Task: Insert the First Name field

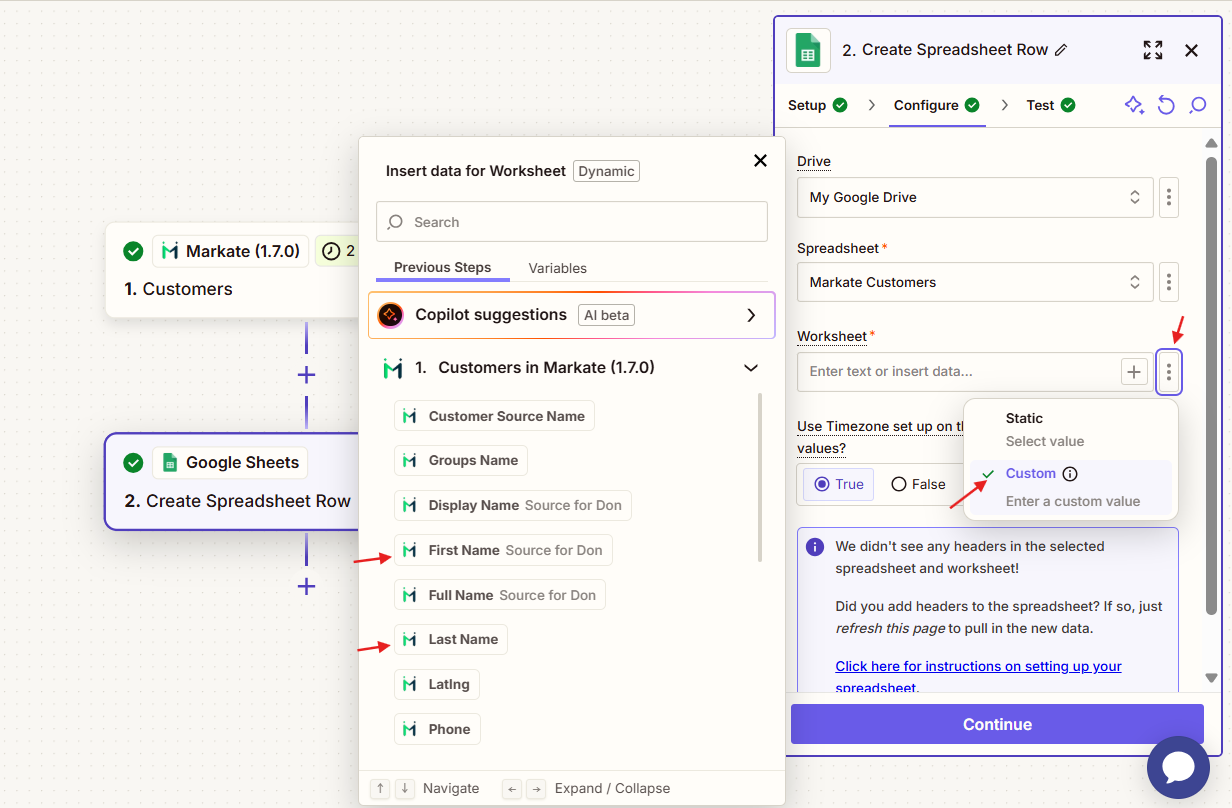Action: [x=503, y=550]
